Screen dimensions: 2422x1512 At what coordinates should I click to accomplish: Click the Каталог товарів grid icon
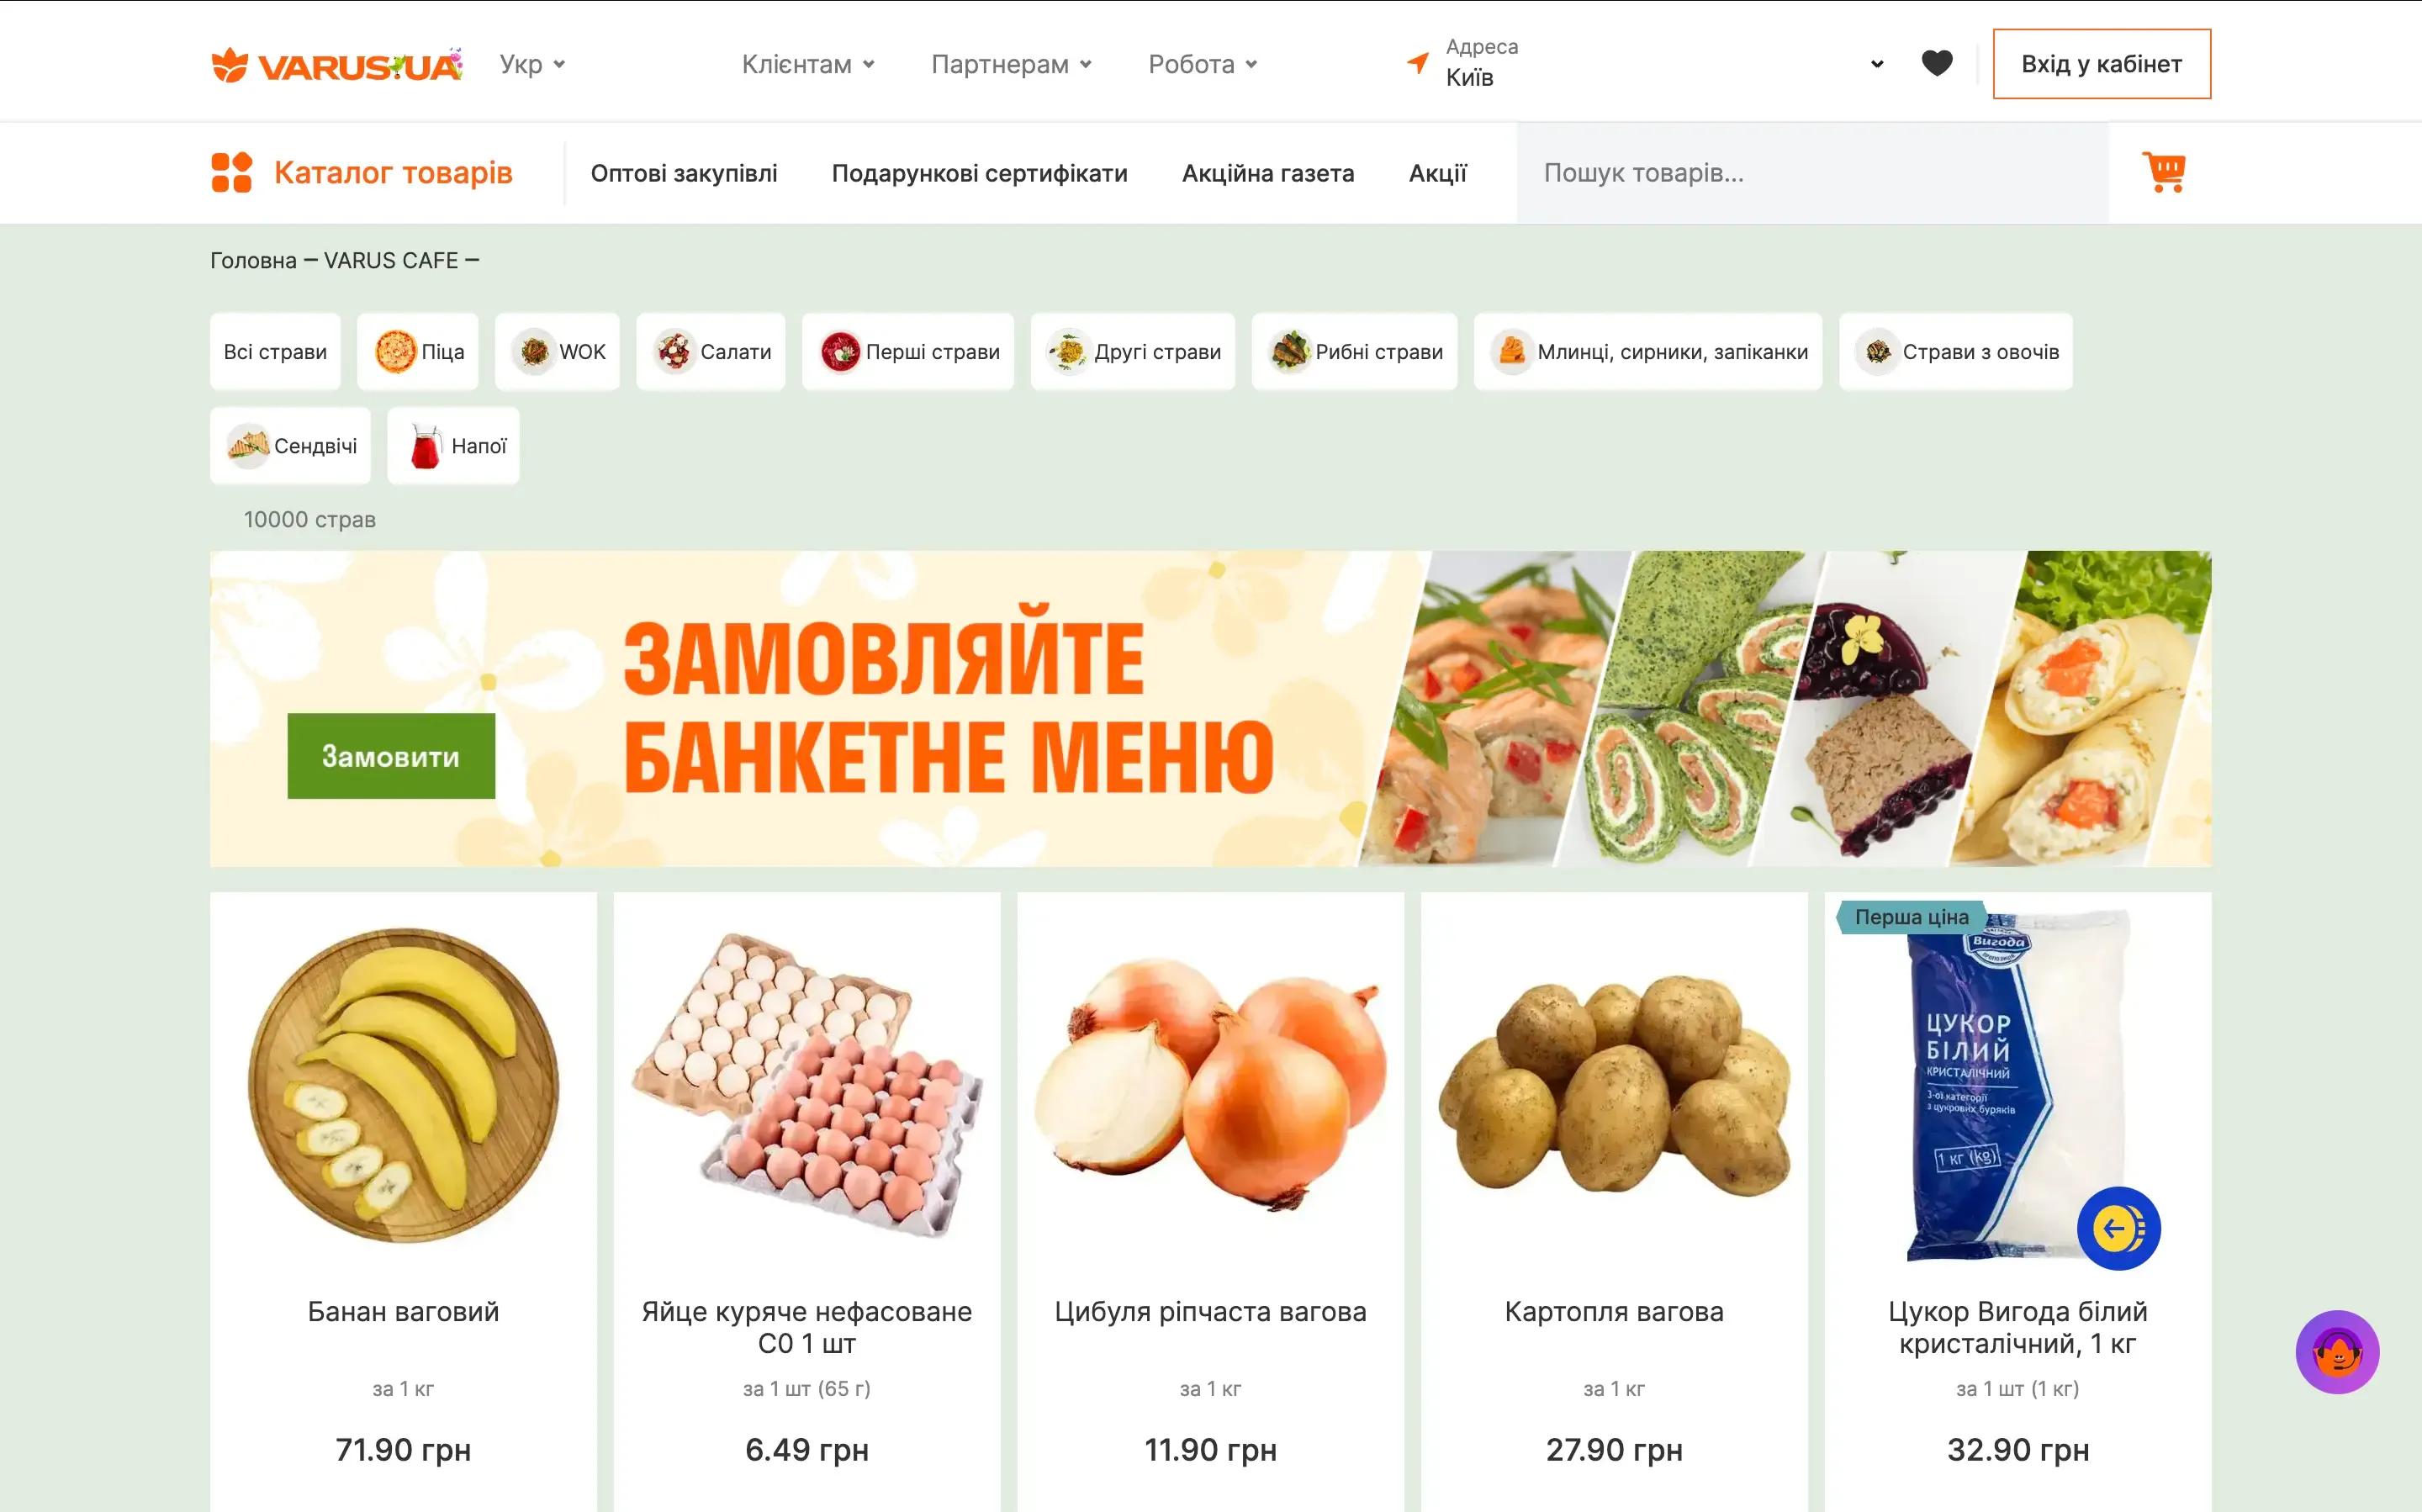[x=231, y=172]
